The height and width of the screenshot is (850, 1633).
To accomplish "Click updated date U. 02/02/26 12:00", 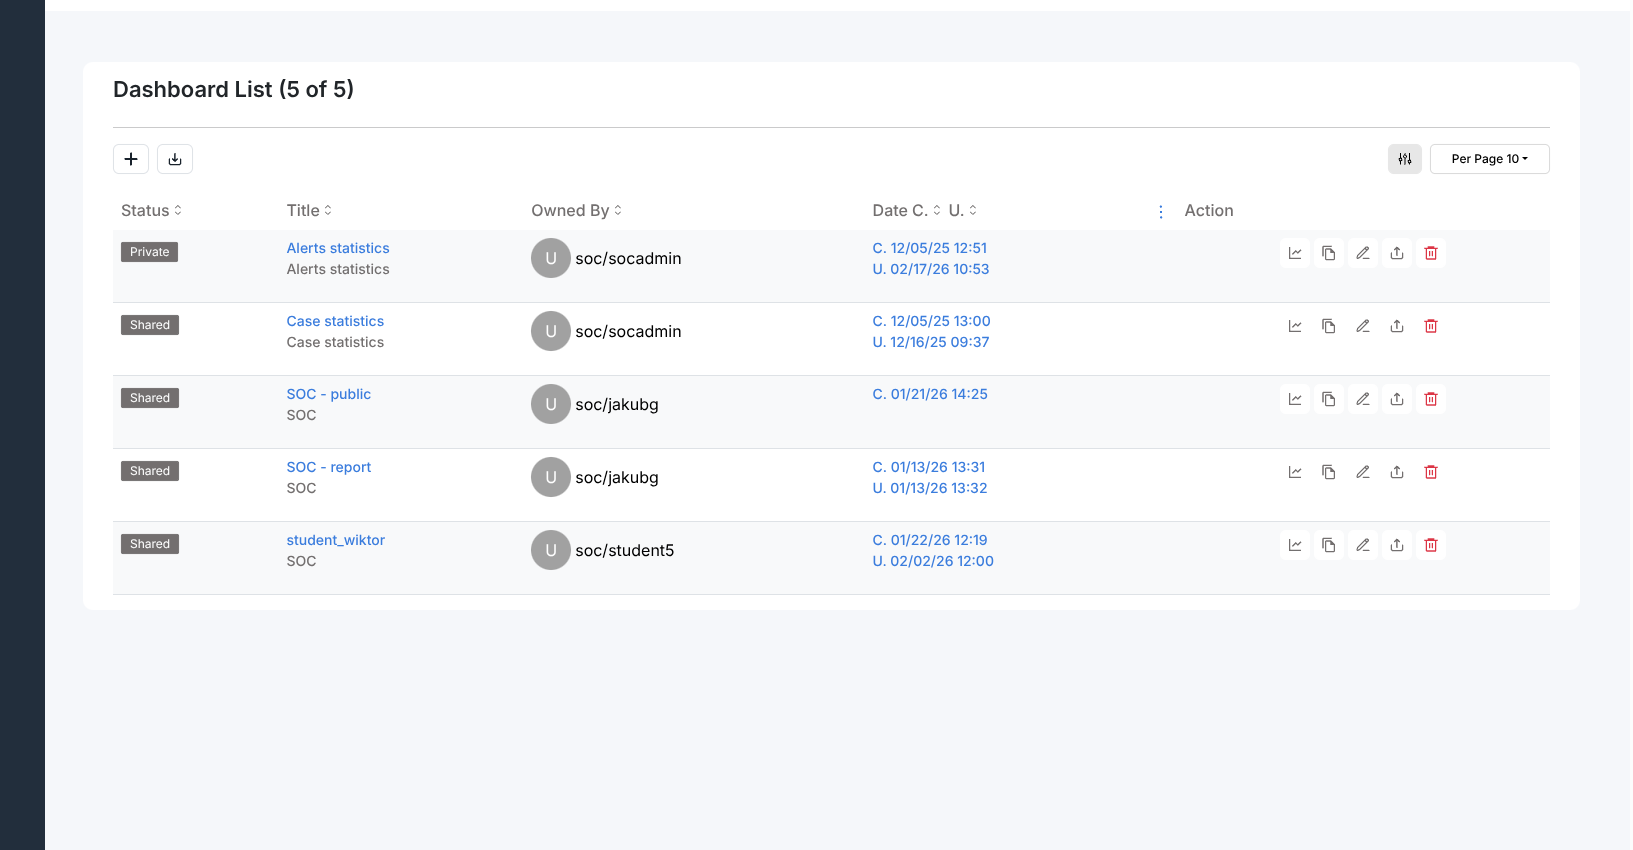I will tap(933, 561).
